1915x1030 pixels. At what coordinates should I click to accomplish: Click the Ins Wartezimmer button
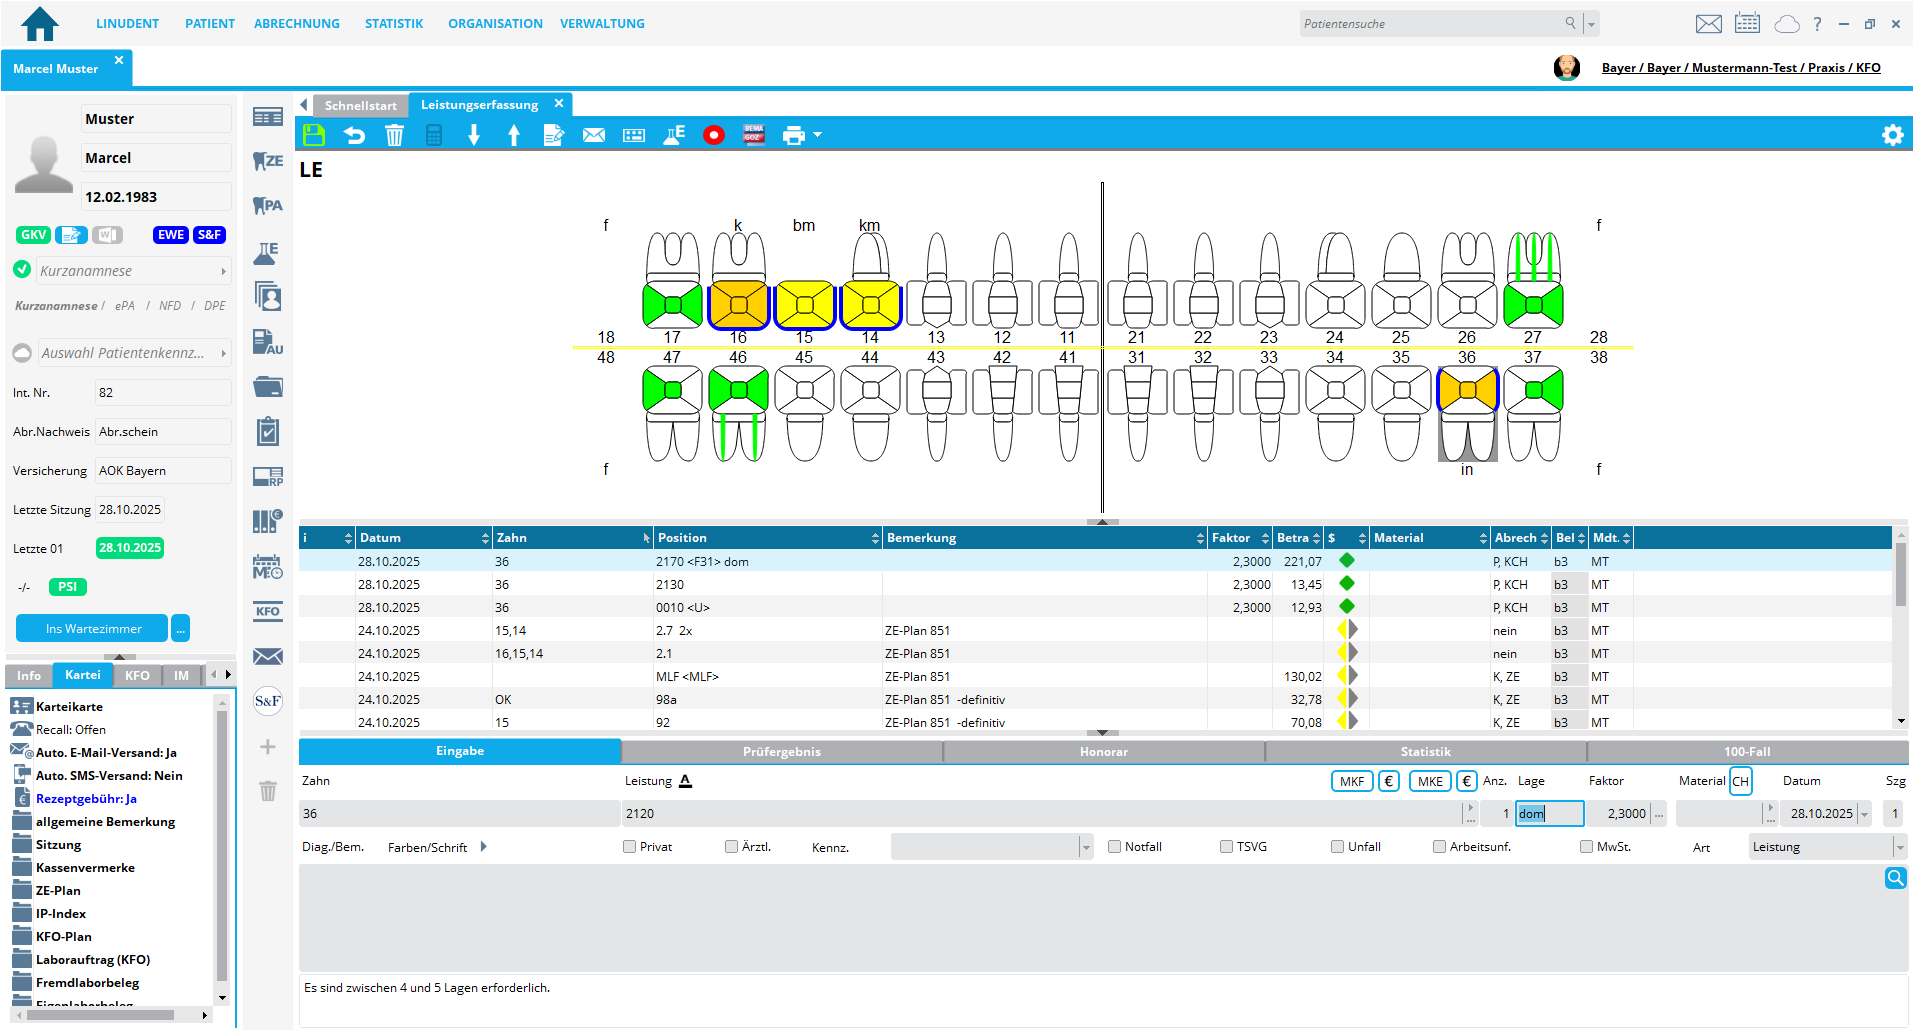[92, 629]
